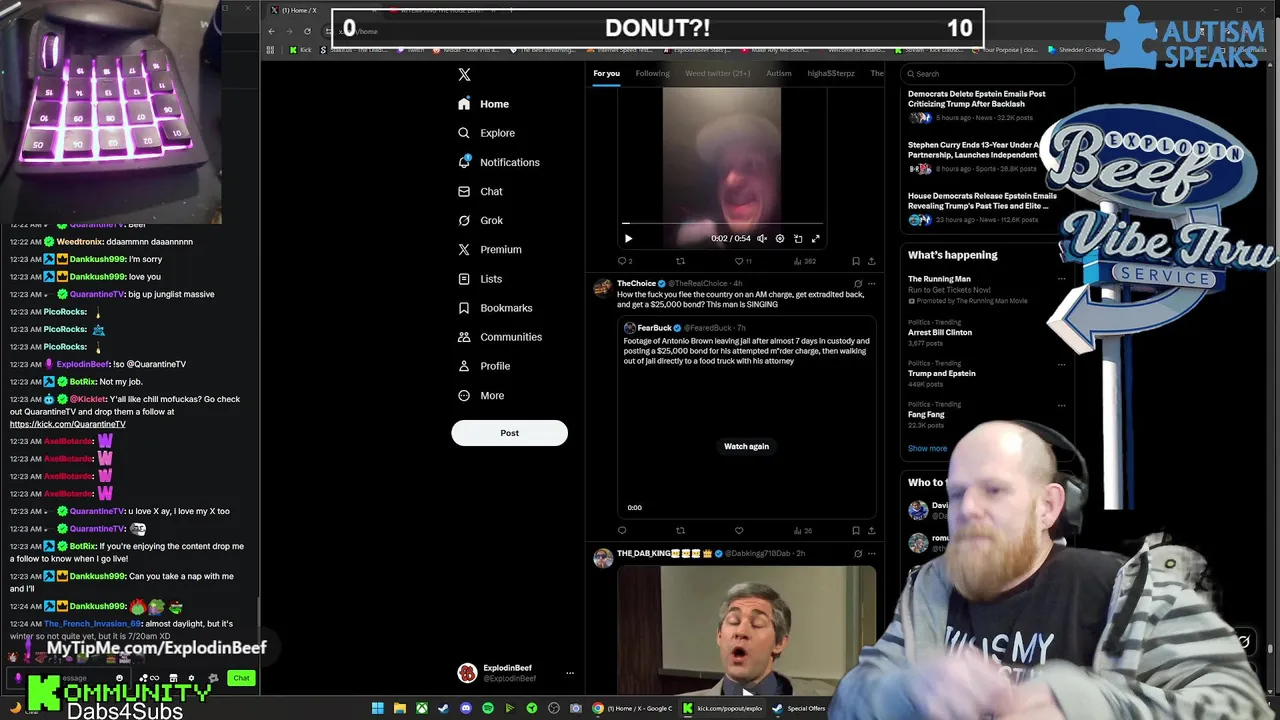Open more options for Fang Fang trend

point(1061,405)
